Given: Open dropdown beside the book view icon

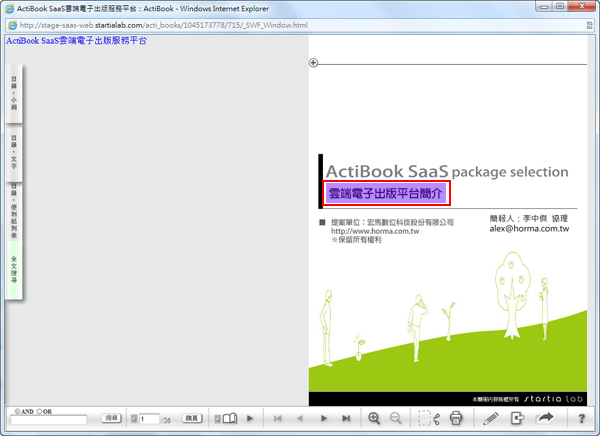Looking at the screenshot, I should tap(217, 419).
